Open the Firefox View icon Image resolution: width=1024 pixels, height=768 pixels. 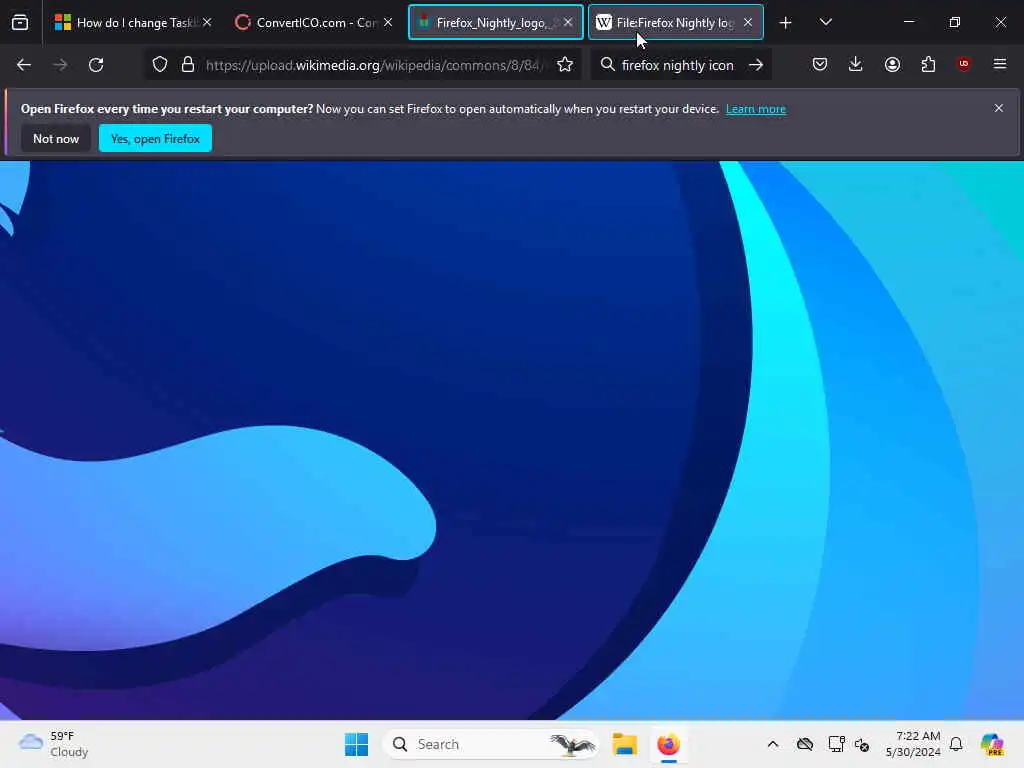pyautogui.click(x=20, y=23)
